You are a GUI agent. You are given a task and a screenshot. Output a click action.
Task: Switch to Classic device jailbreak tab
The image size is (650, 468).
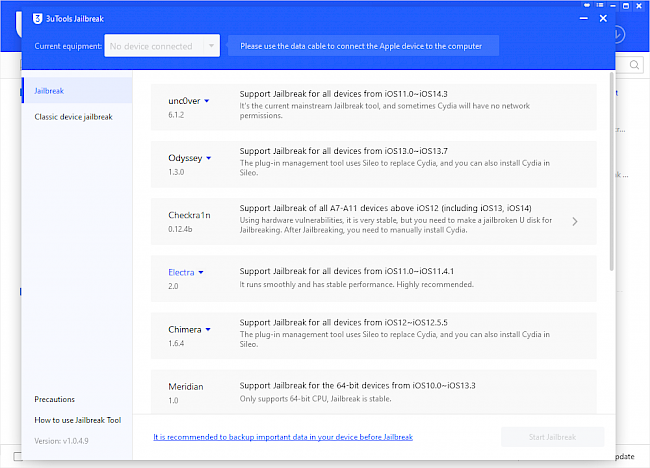[73, 117]
